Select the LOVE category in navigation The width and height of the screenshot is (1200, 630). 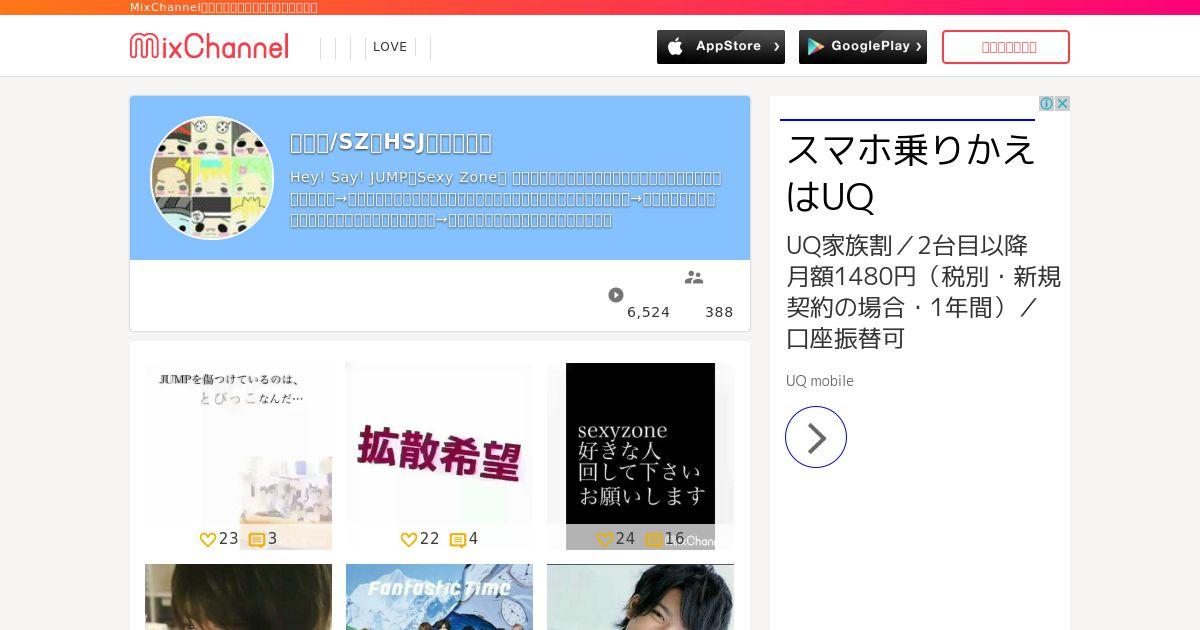point(390,47)
